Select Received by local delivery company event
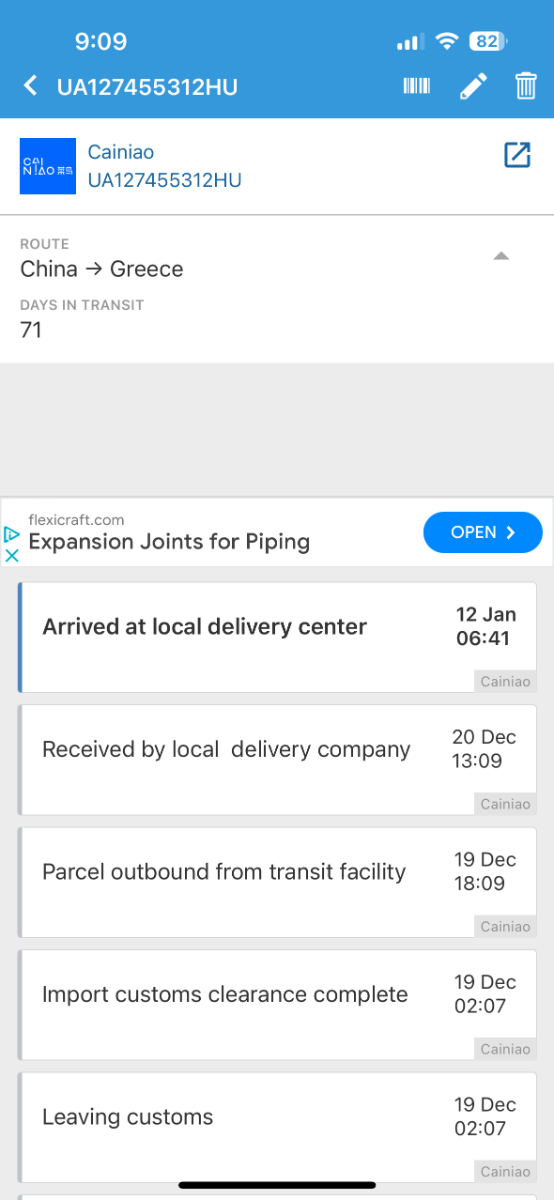Image resolution: width=554 pixels, height=1200 pixels. click(277, 760)
